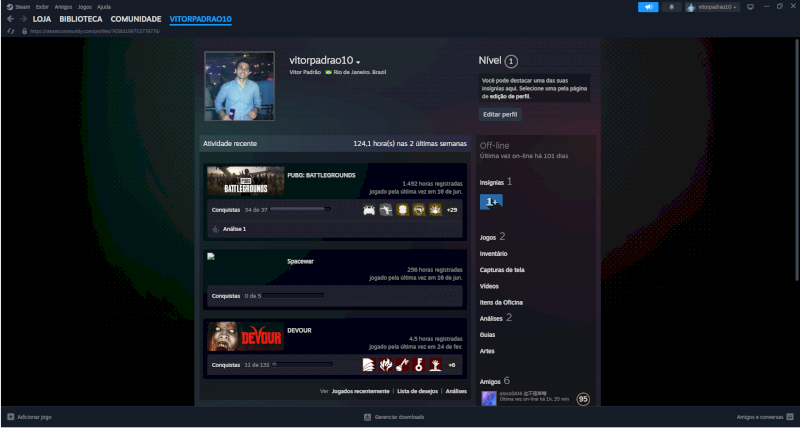Open the notifications bell
Image resolution: width=800 pixels, height=428 pixels.
pos(671,7)
